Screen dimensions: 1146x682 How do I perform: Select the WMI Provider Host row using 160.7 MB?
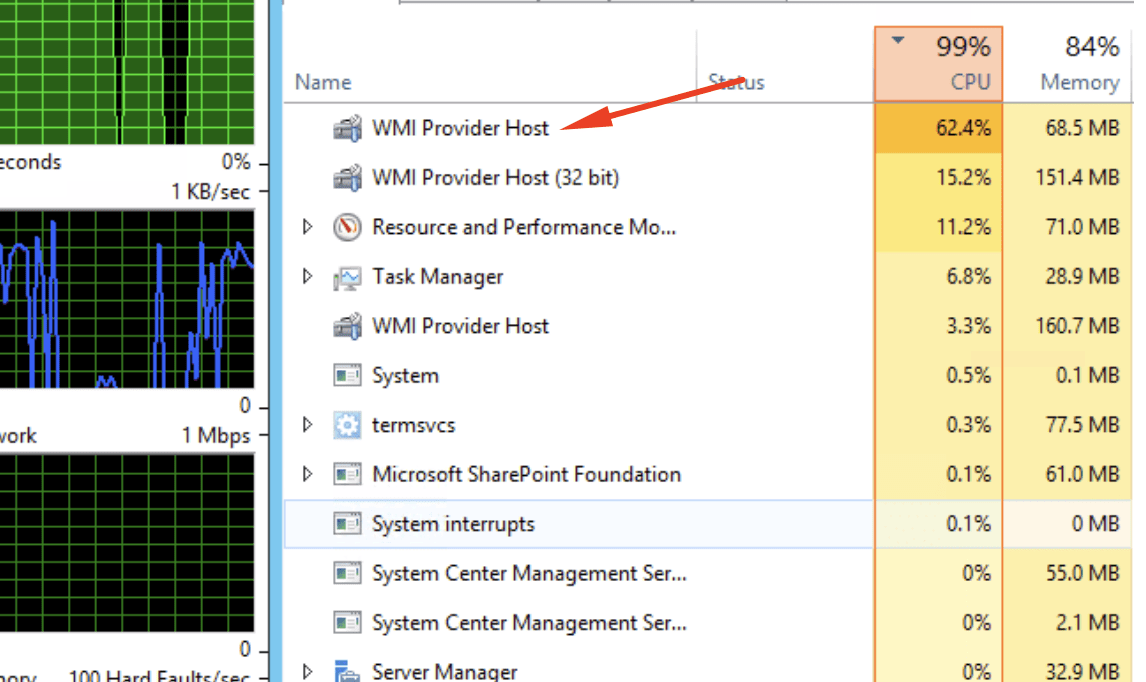(708, 326)
